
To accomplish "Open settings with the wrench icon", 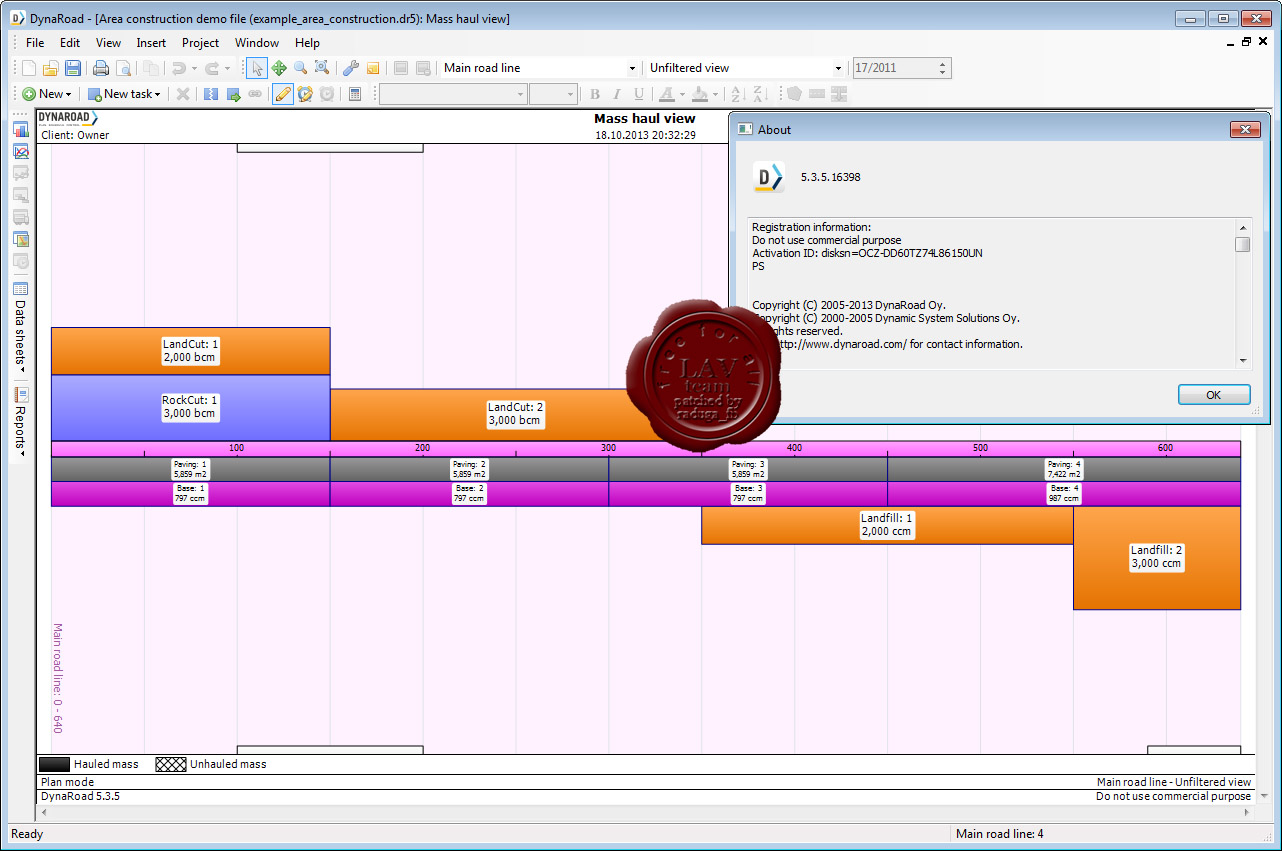I will click(351, 68).
